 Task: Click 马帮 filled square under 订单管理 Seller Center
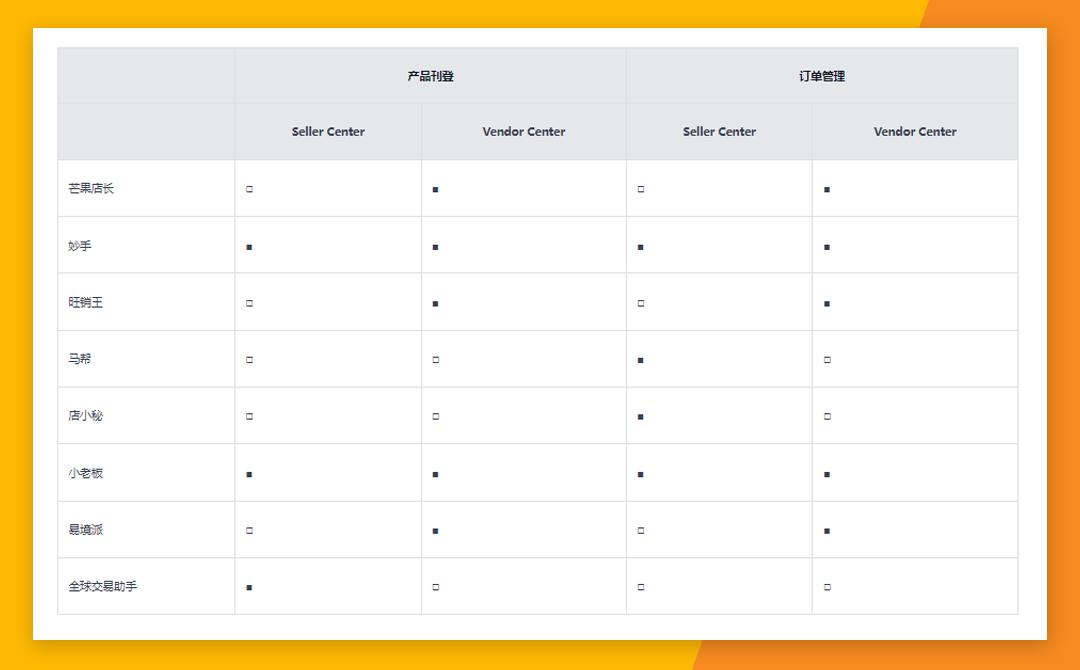point(641,360)
